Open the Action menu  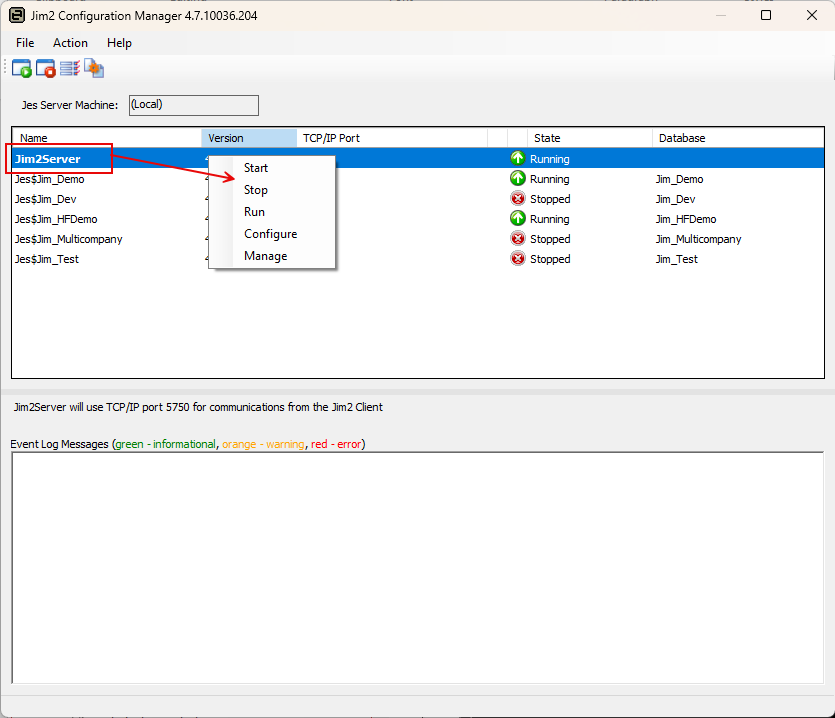70,43
